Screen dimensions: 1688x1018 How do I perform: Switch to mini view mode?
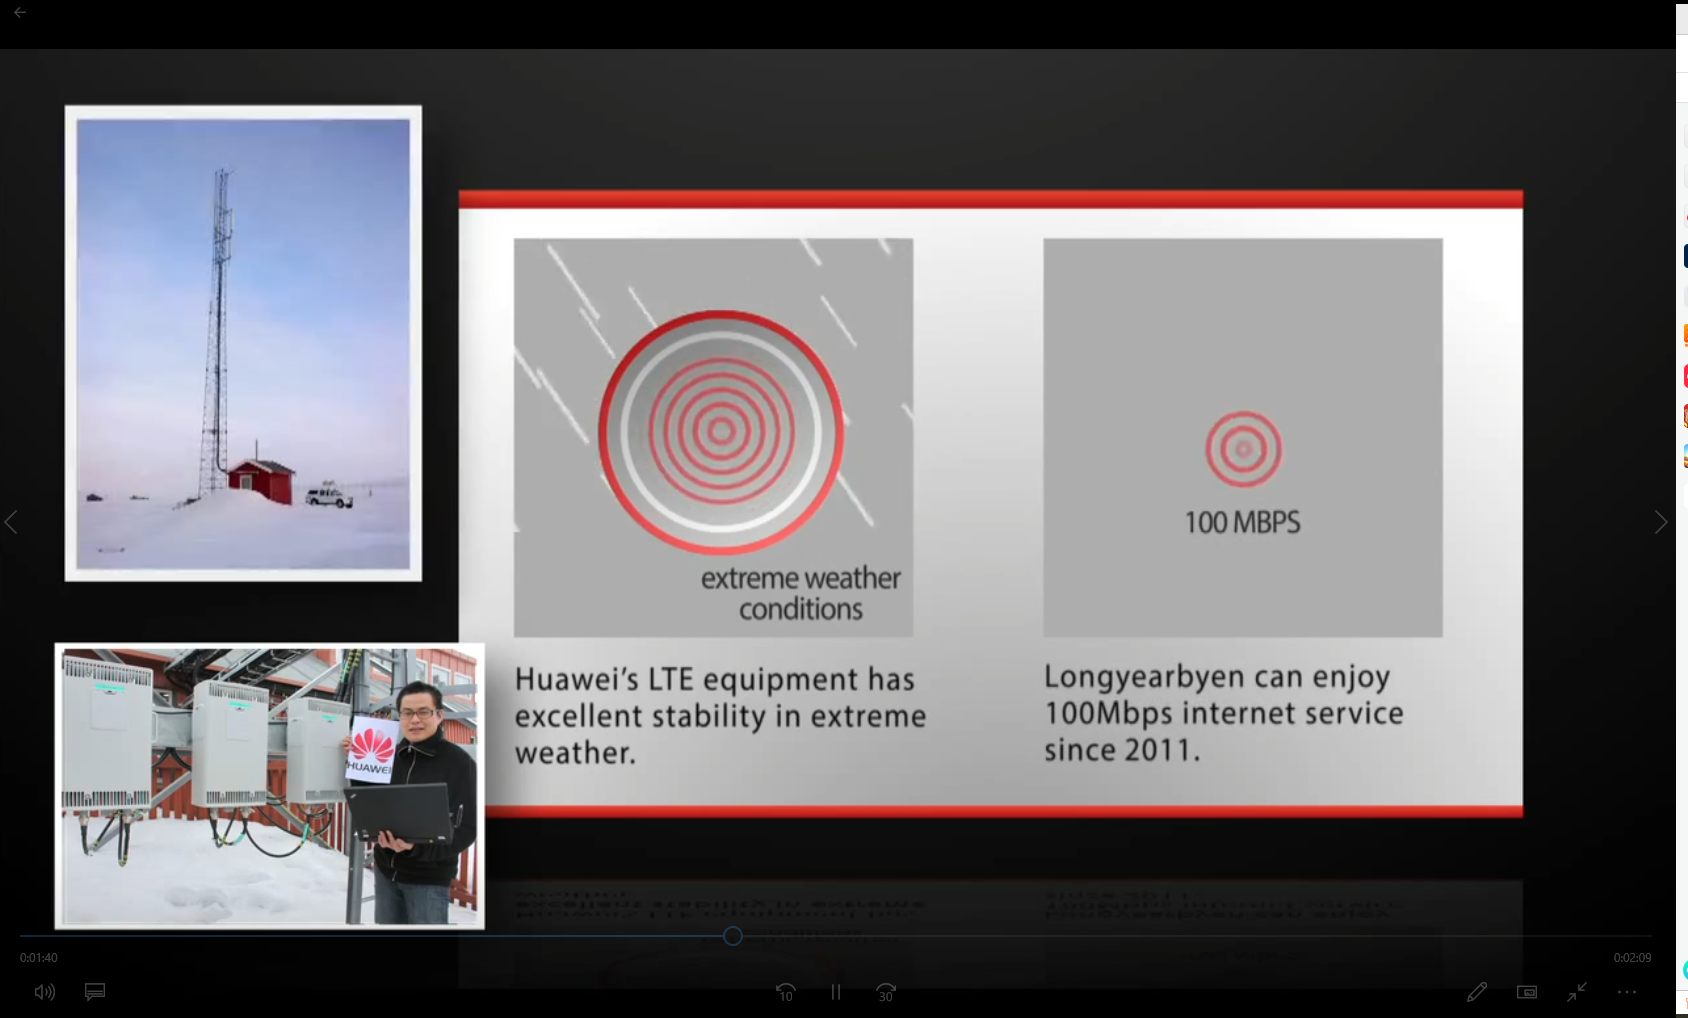(1527, 992)
